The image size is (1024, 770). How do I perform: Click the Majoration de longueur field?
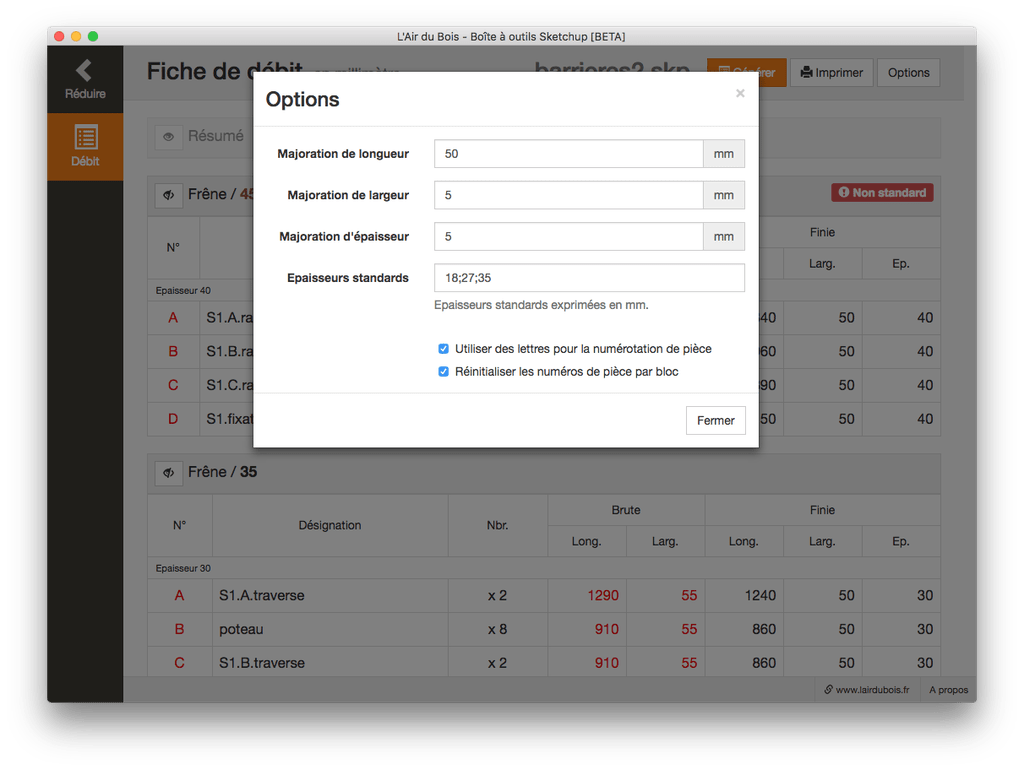coord(568,153)
